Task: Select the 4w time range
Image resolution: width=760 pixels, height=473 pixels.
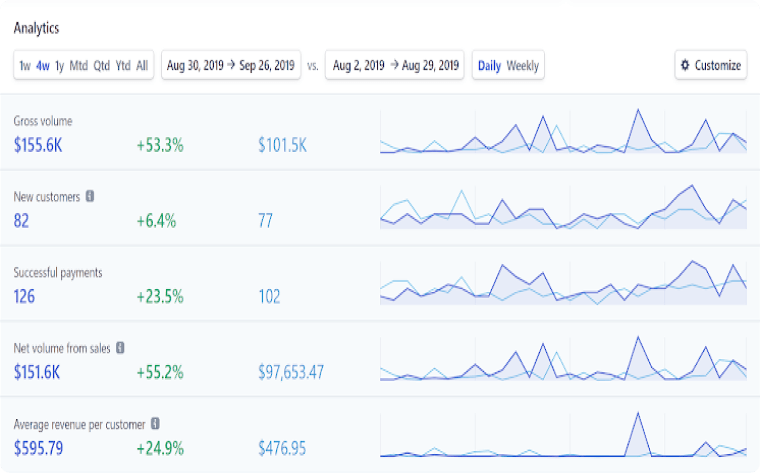Action: click(x=43, y=65)
